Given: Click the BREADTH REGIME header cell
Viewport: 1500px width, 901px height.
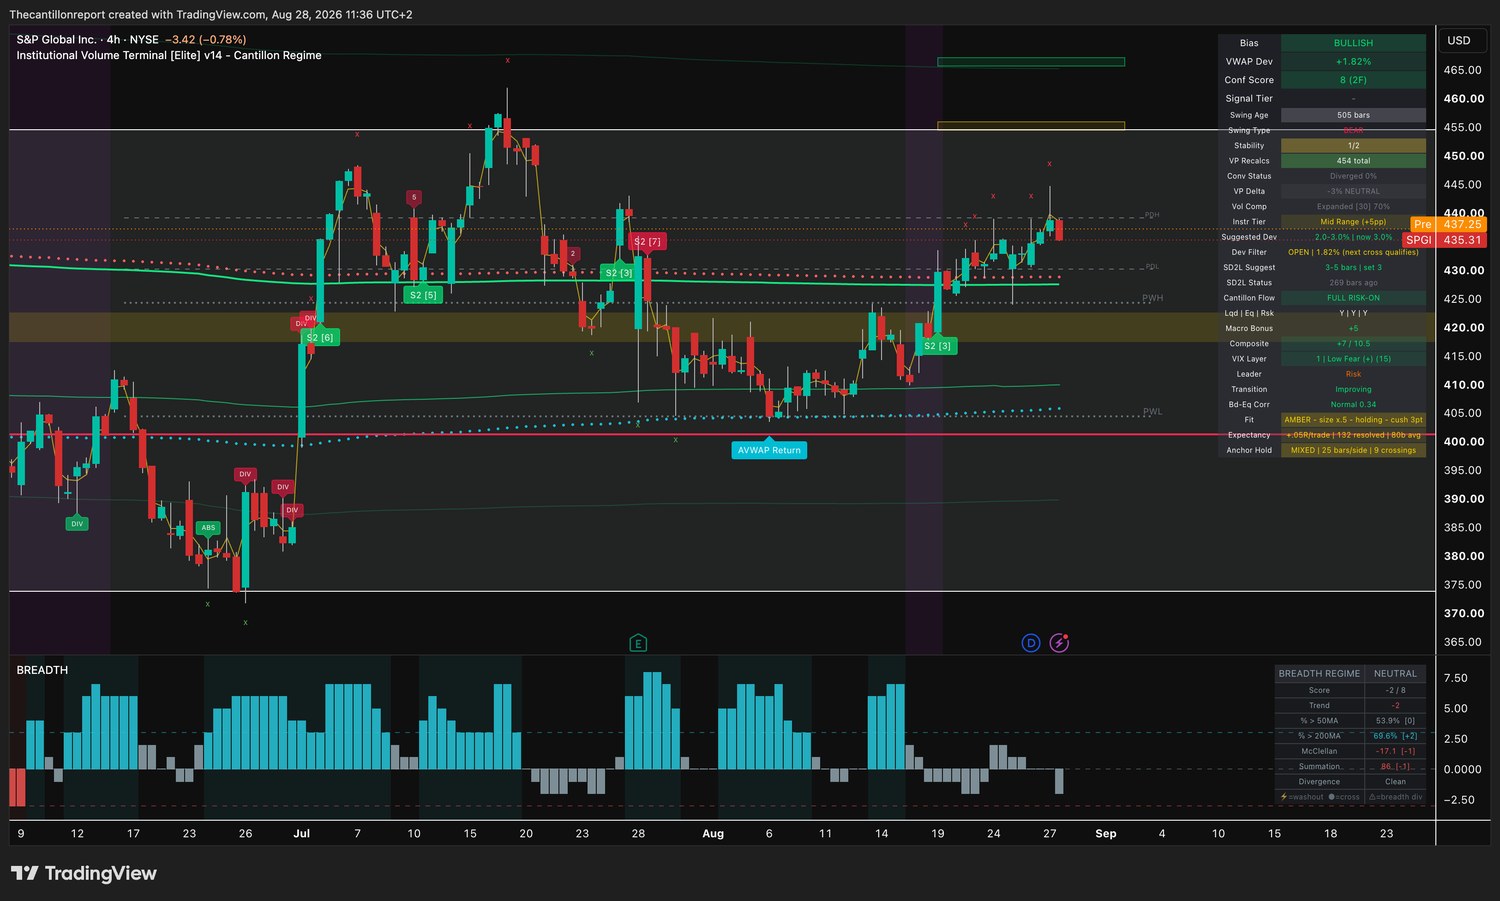Looking at the screenshot, I should tap(1319, 674).
